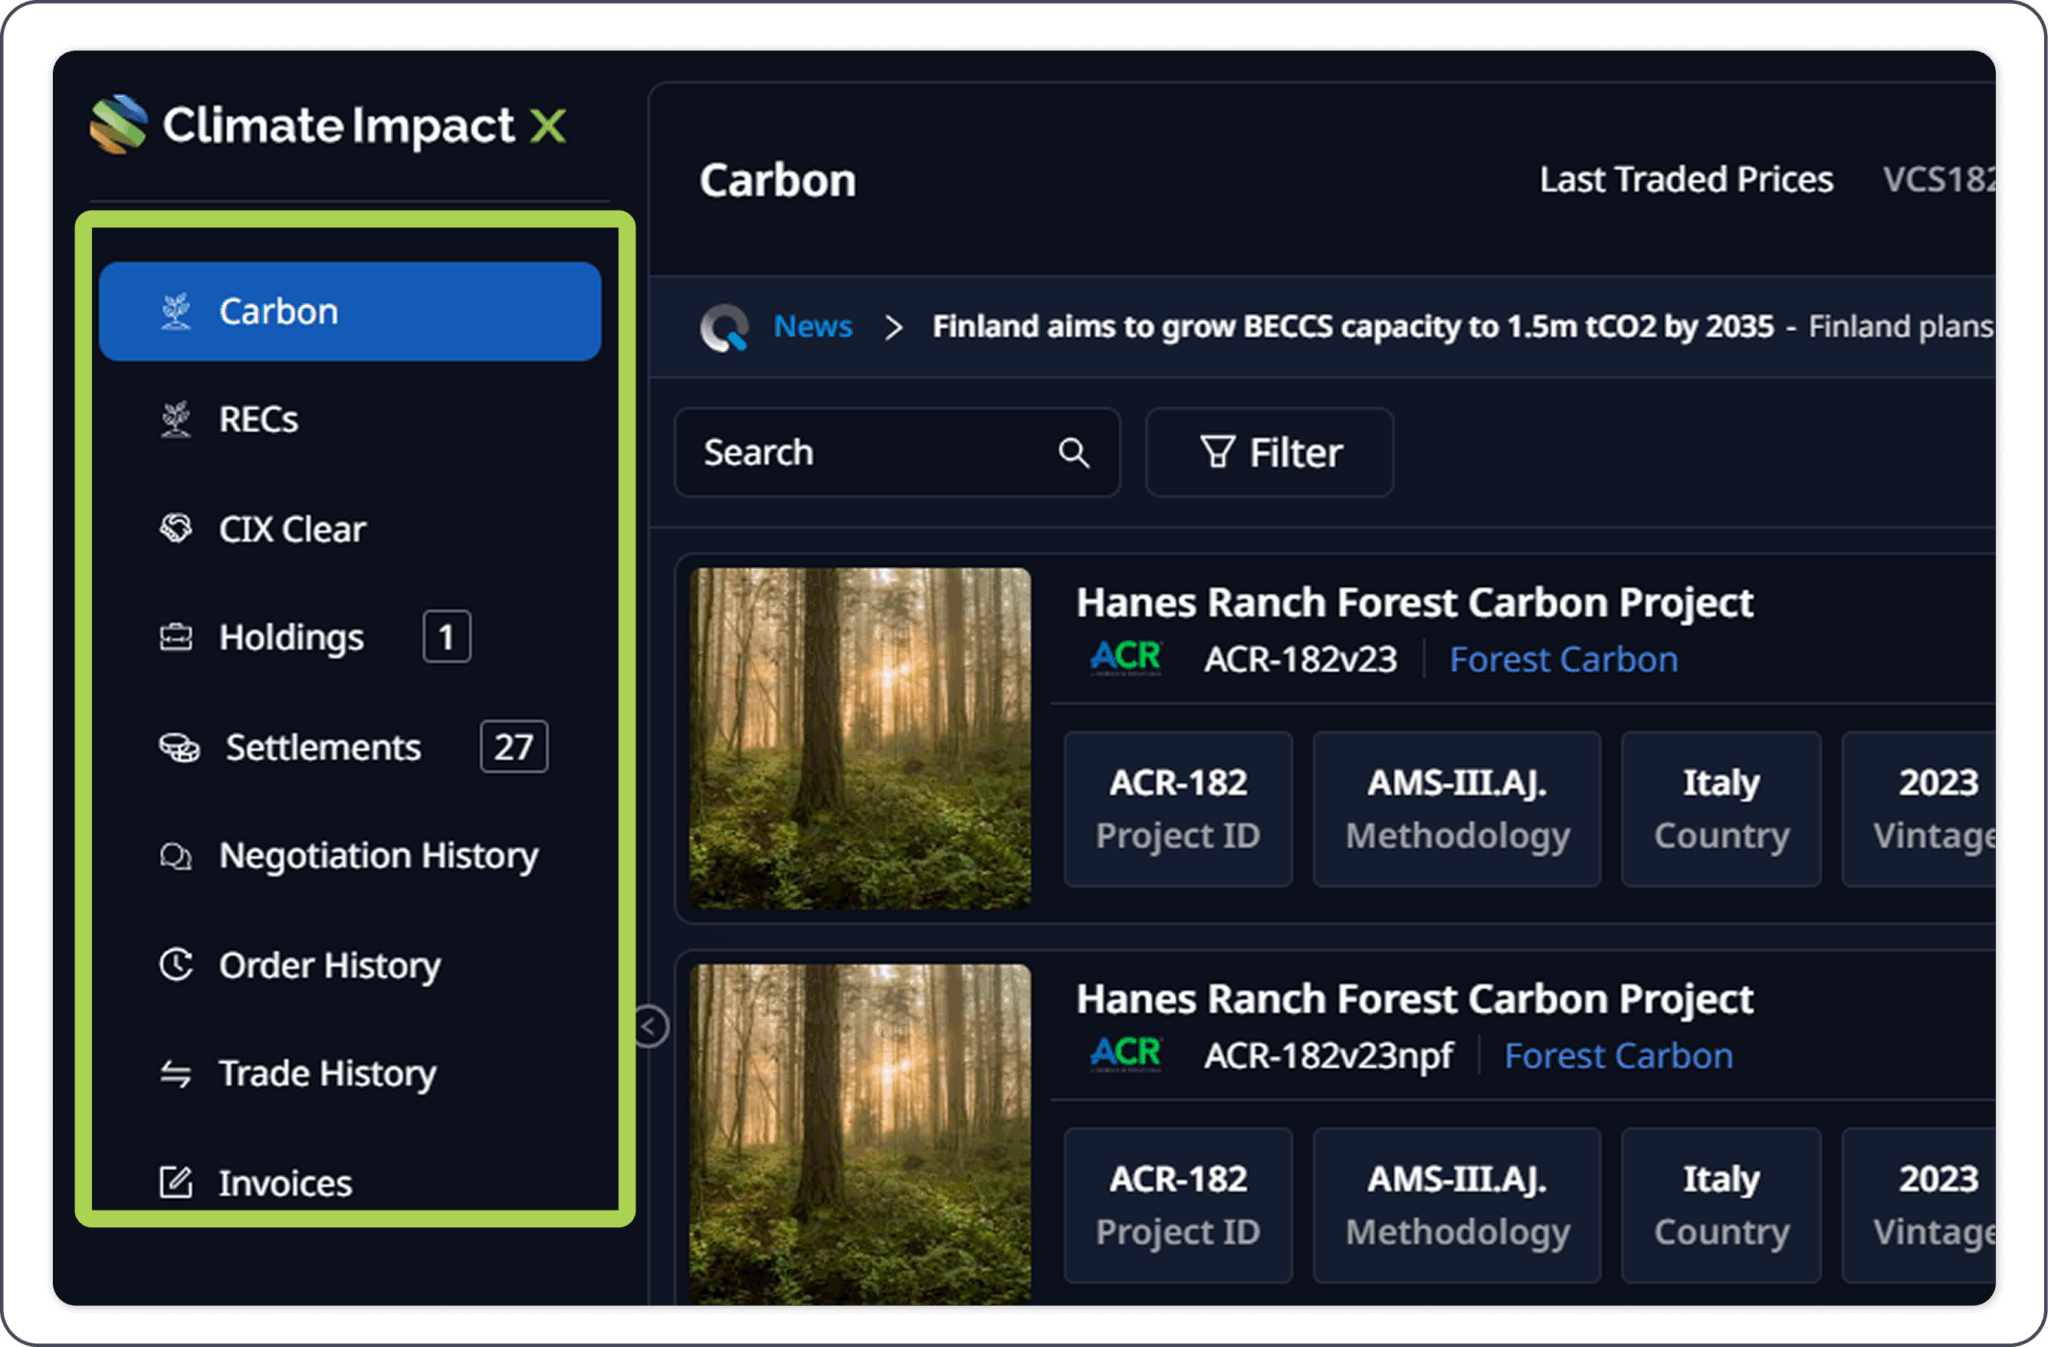The width and height of the screenshot is (2048, 1347).
Task: Open the Carbon sidebar menu item
Action: tap(350, 311)
